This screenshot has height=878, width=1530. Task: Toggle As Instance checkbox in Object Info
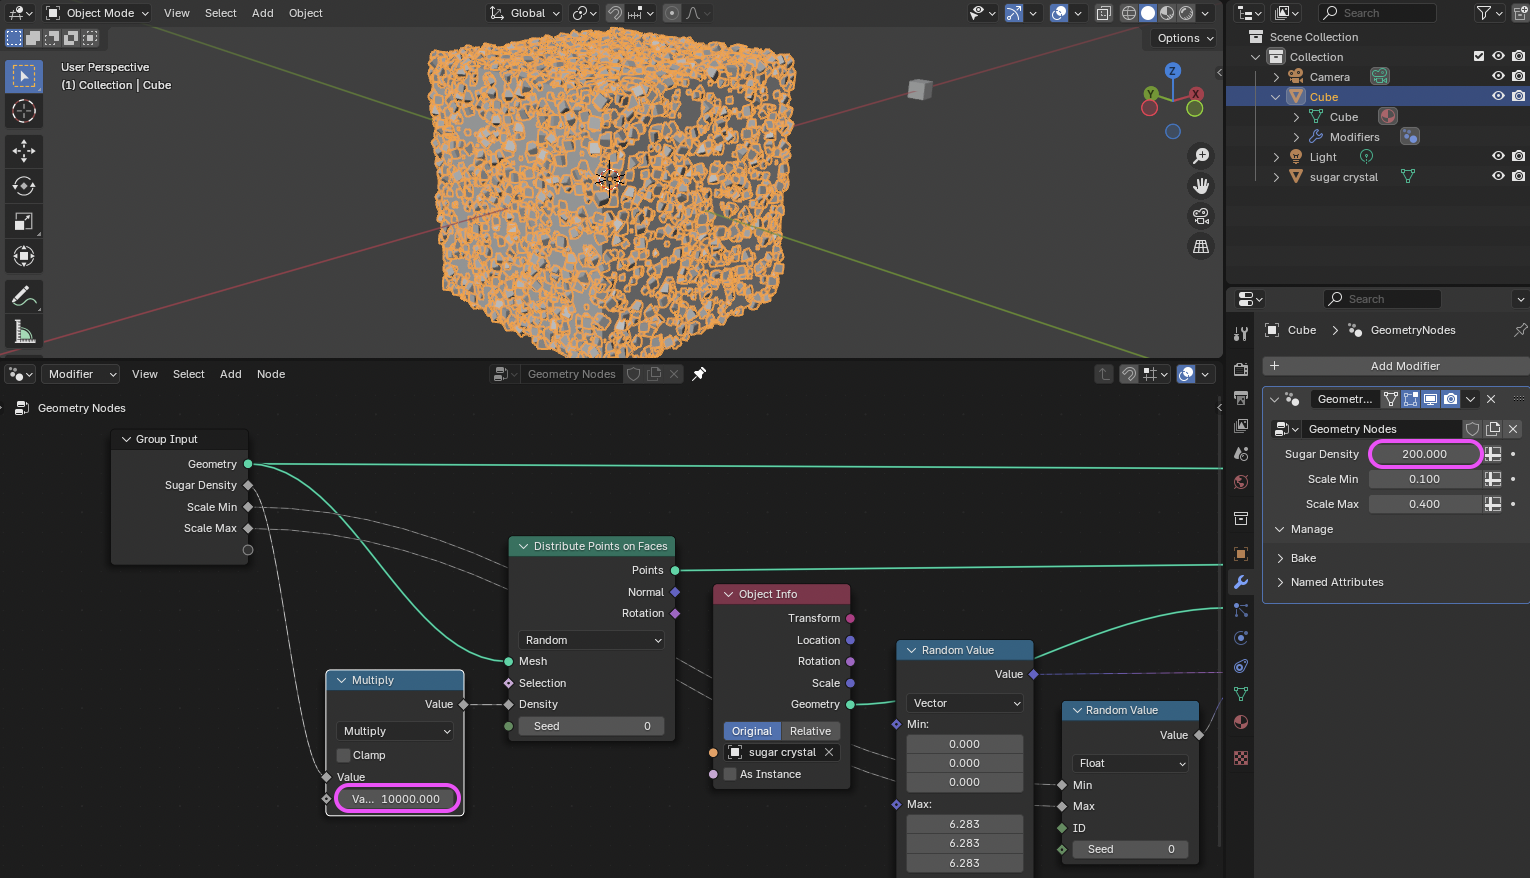click(x=730, y=774)
